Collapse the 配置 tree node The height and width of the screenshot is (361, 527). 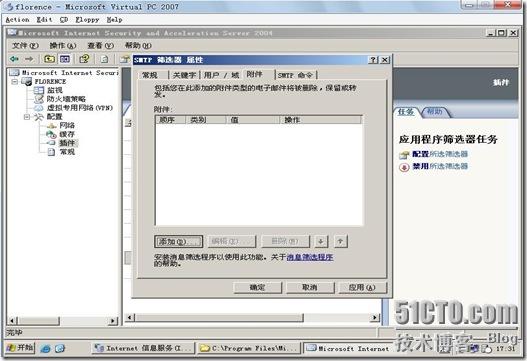click(27, 117)
